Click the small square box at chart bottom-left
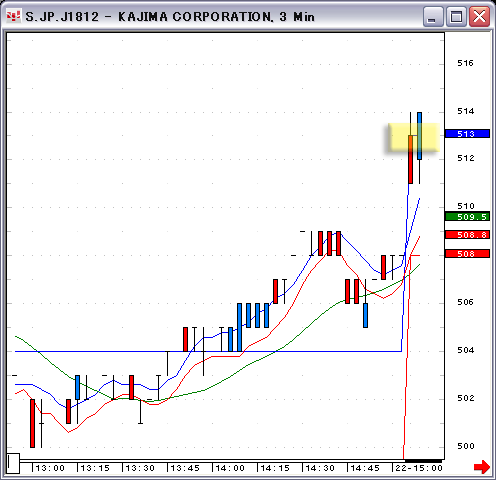496x480 pixels. [13, 463]
